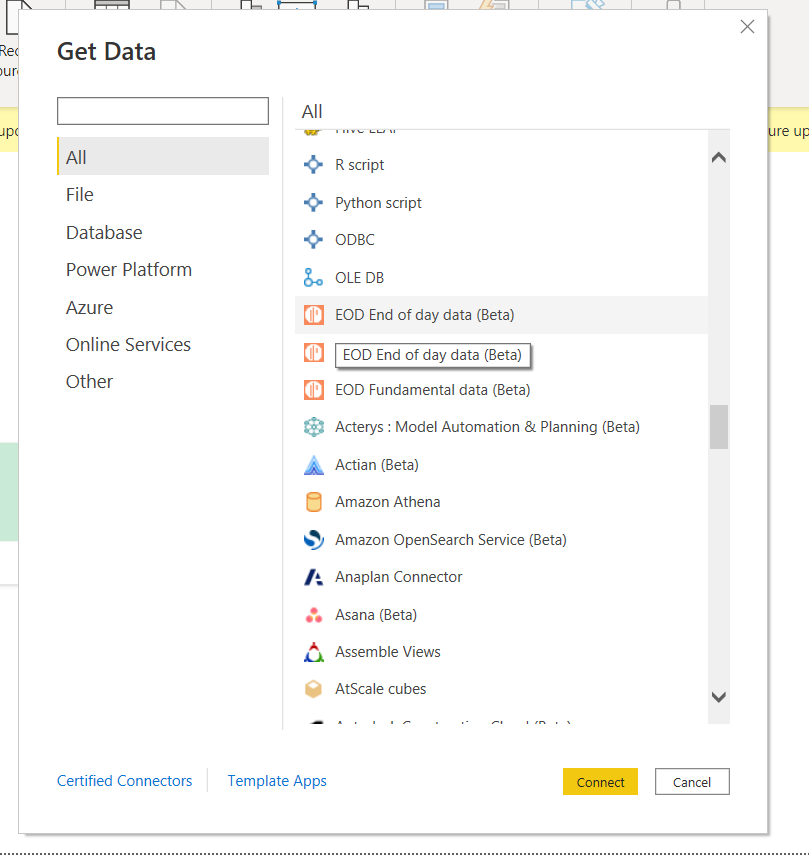Click the Actian (Beta) blue triangle icon
This screenshot has width=809, height=863.
pyautogui.click(x=314, y=465)
